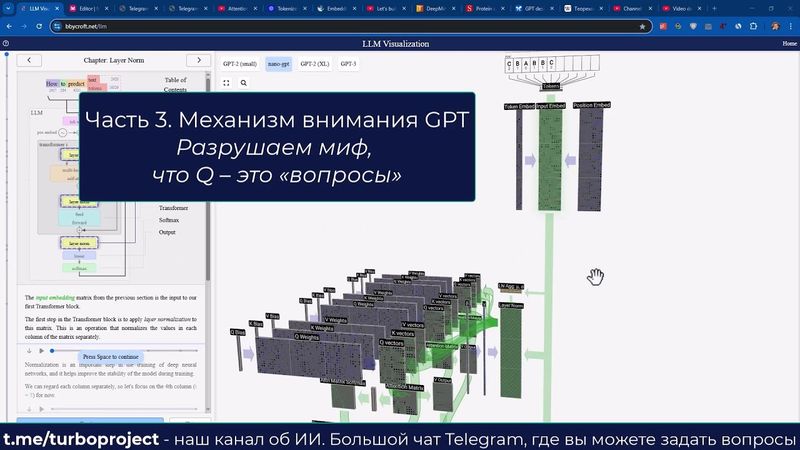Open the browser three-dot menu
The height and width of the screenshot is (450, 800).
tap(791, 26)
